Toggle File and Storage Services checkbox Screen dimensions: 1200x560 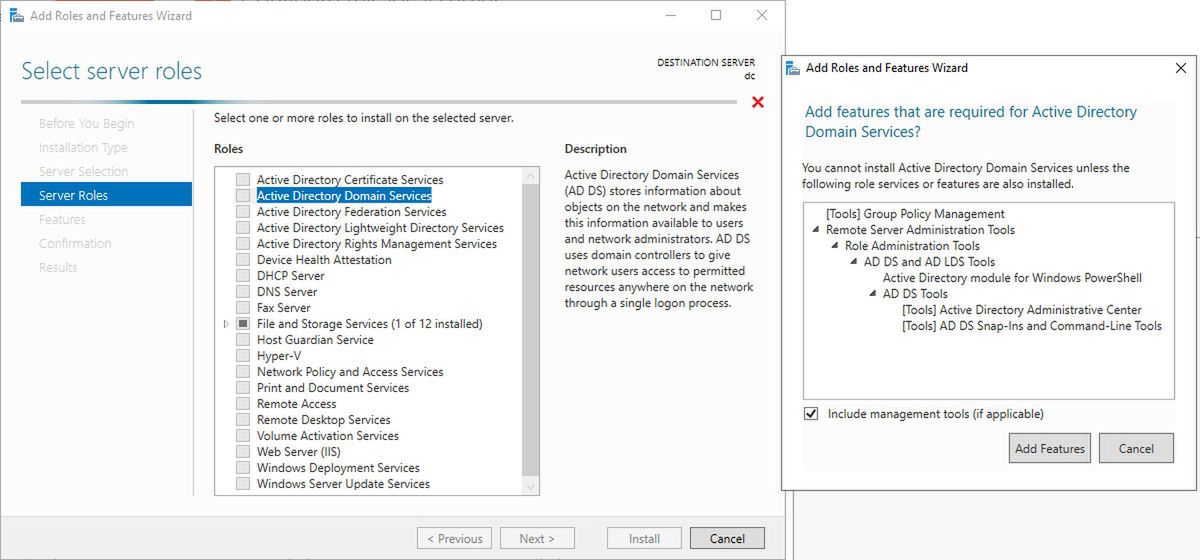tap(243, 324)
